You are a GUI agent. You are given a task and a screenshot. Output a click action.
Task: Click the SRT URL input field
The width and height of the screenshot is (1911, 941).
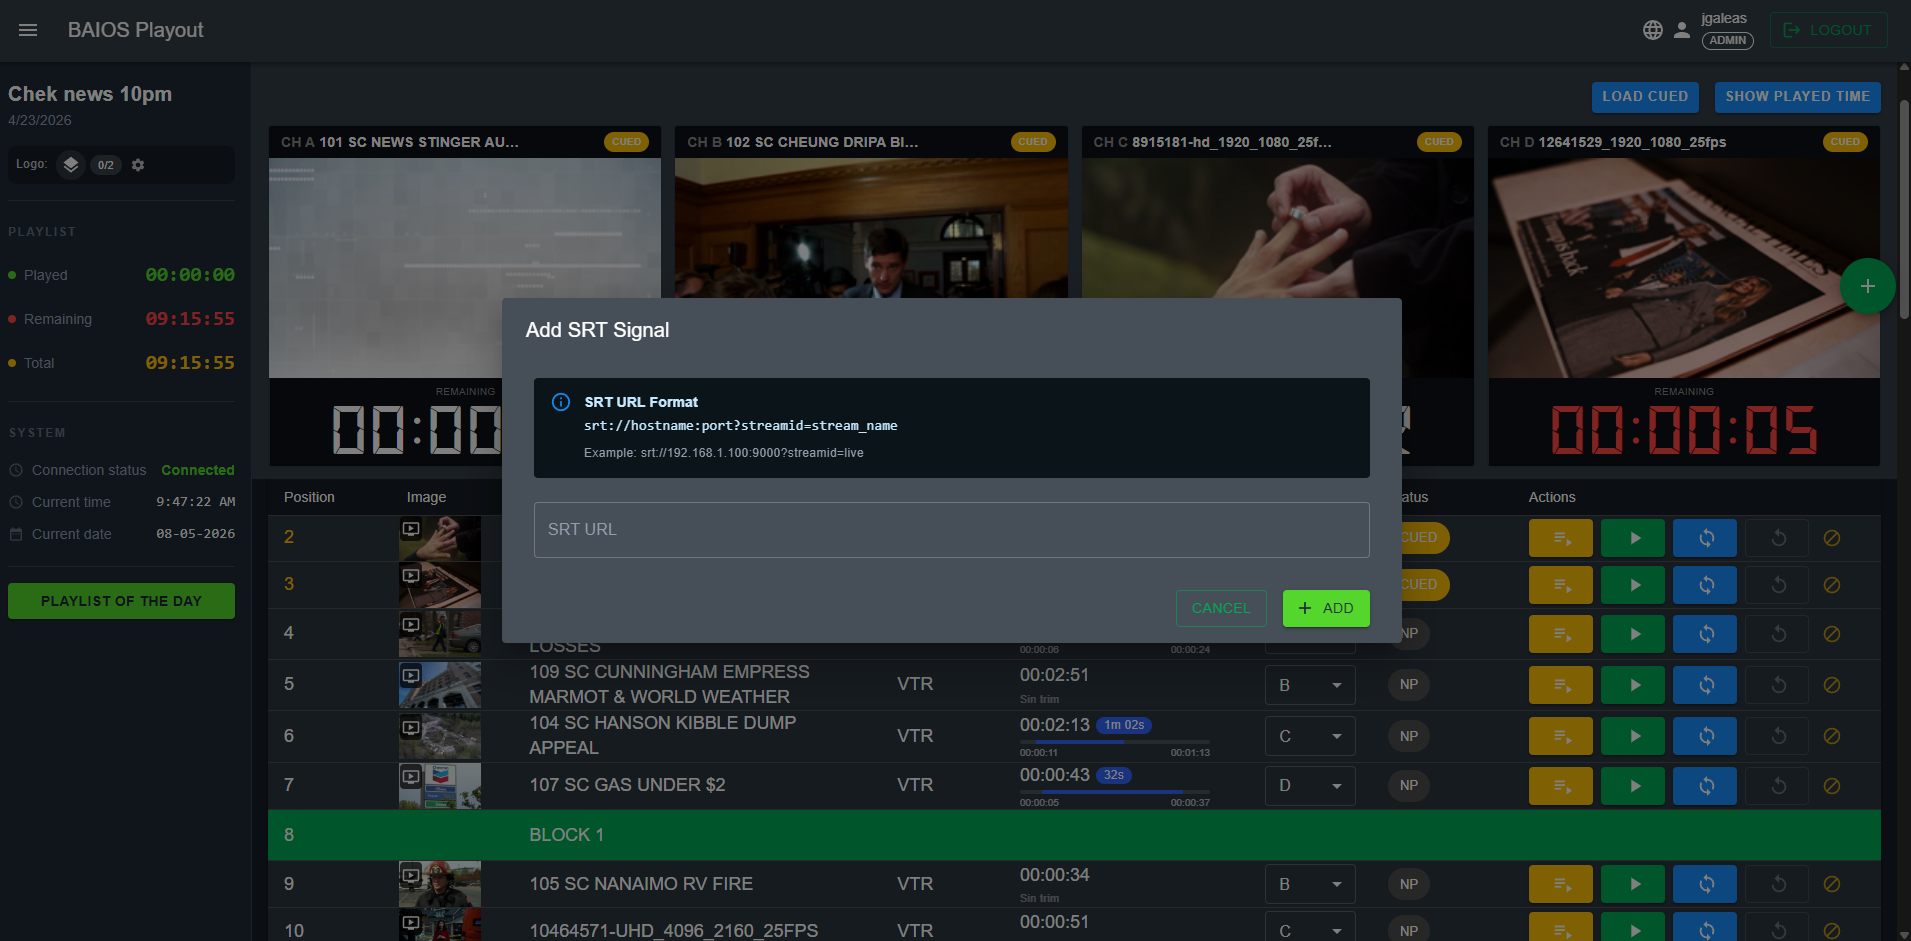point(951,530)
